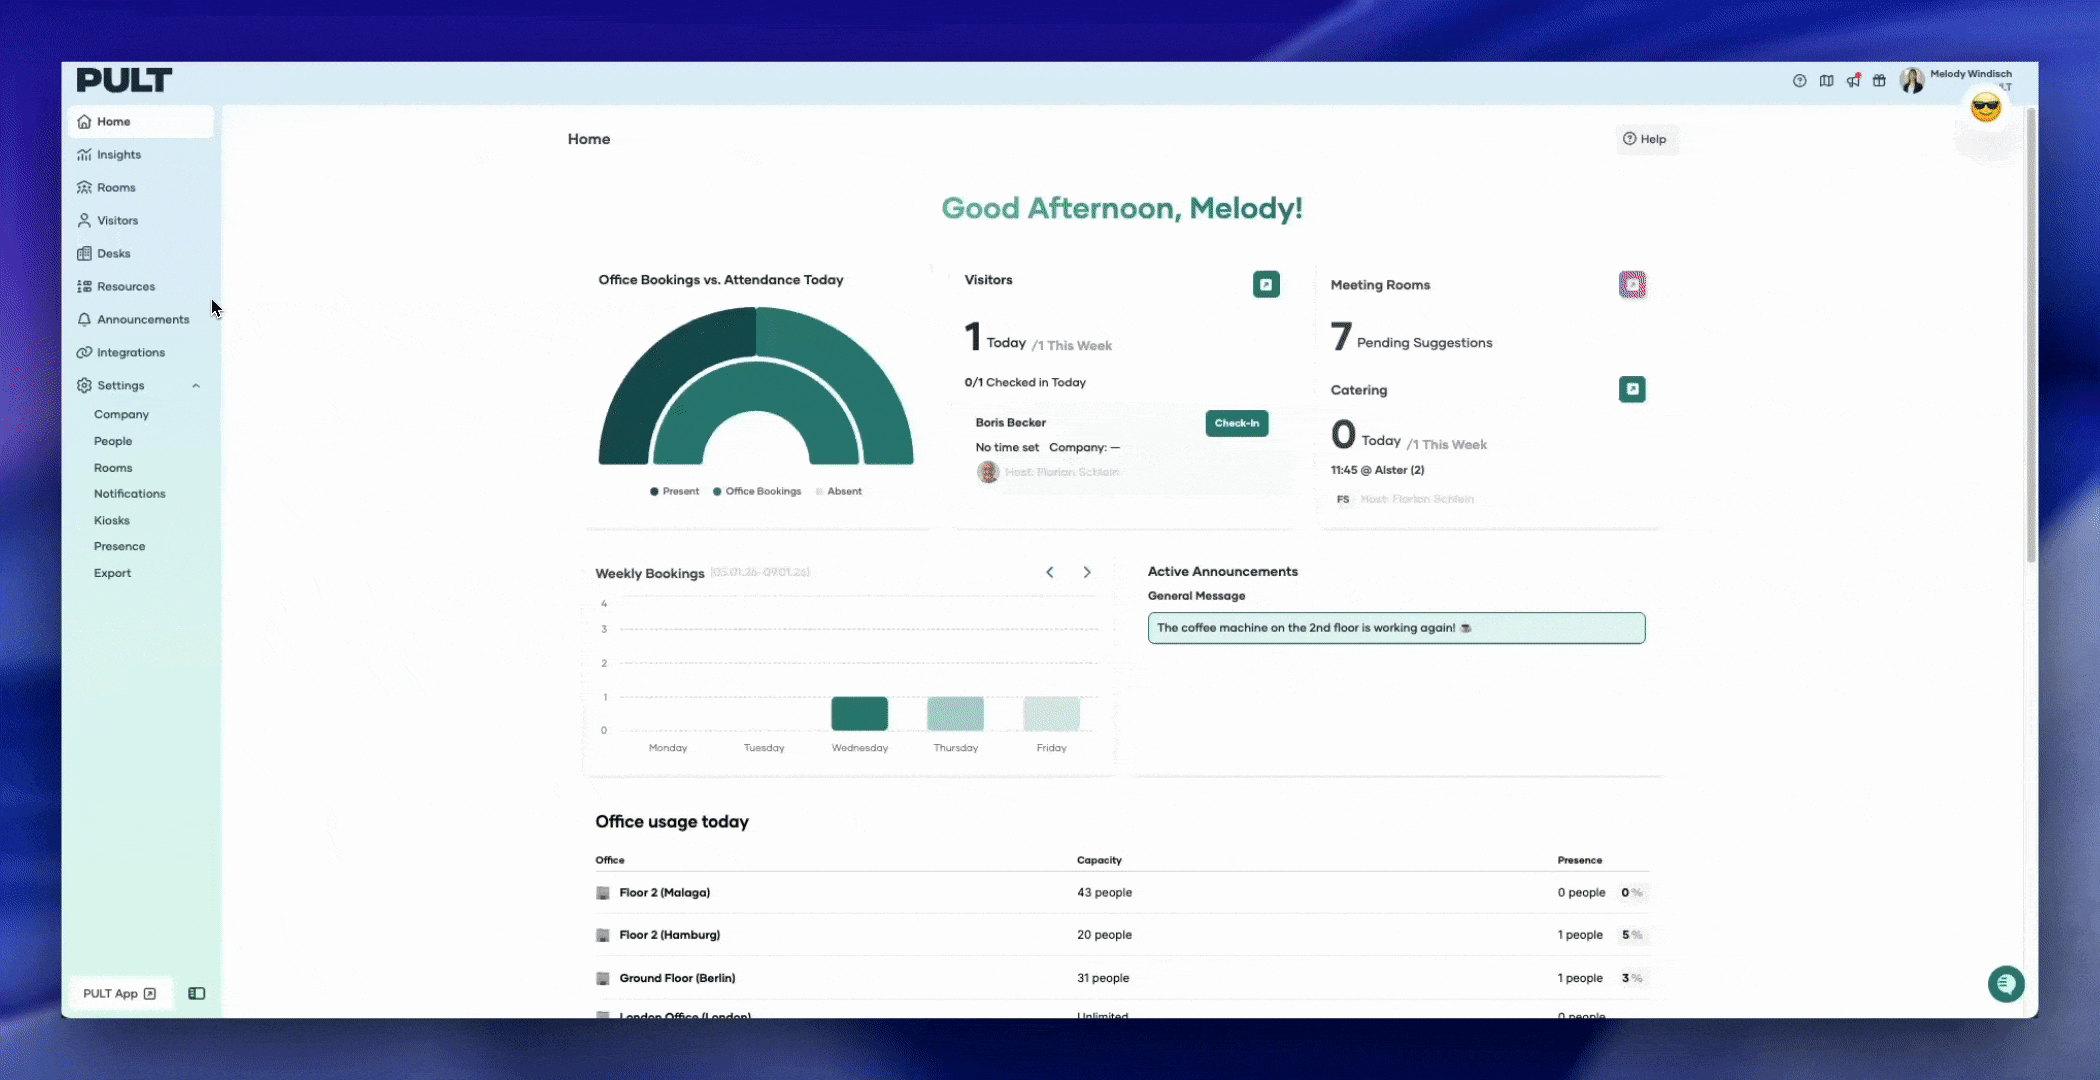Toggle the Present legend item on chart
2100x1080 pixels.
[675, 491]
